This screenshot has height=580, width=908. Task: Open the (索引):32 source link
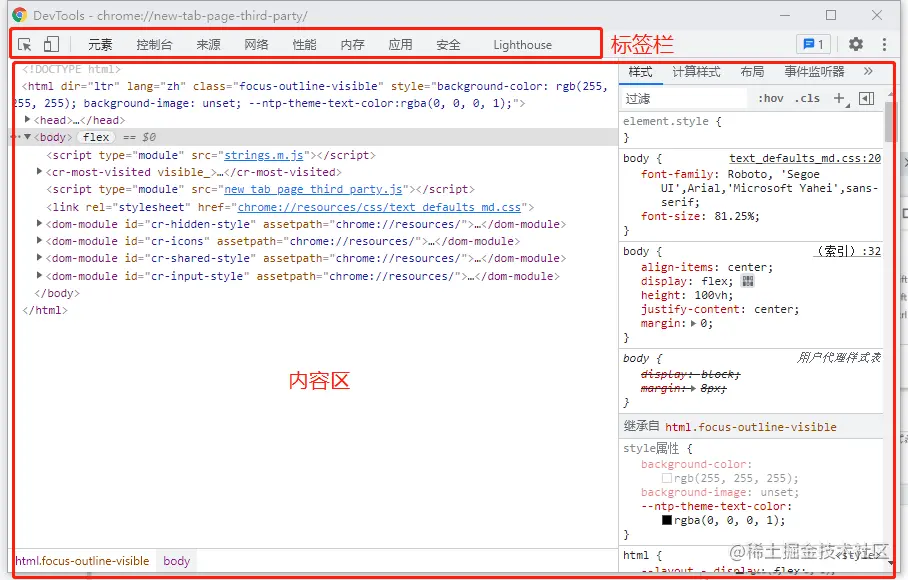(x=847, y=251)
